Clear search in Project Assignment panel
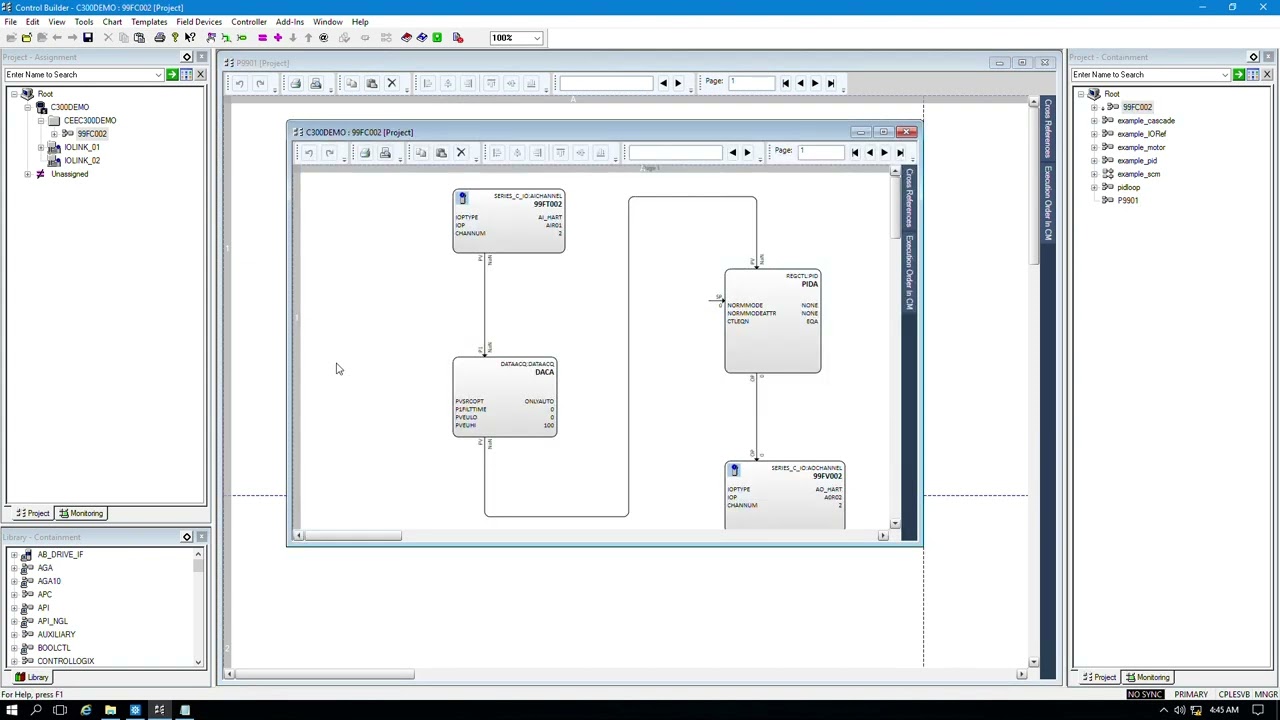Viewport: 1280px width, 720px height. click(200, 75)
